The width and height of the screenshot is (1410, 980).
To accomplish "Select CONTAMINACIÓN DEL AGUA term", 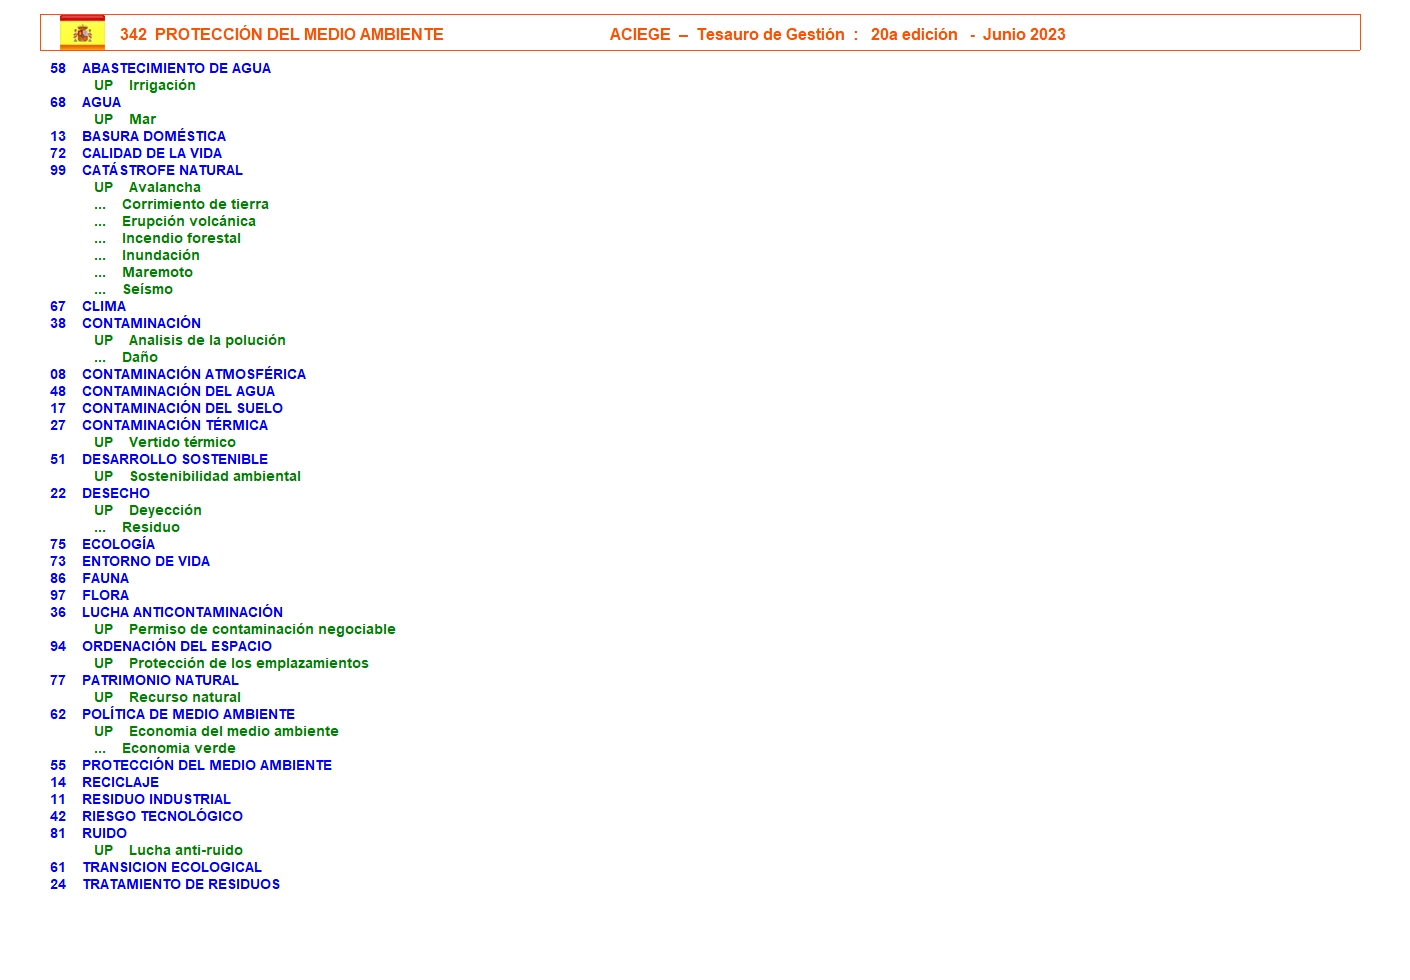I will point(178,391).
